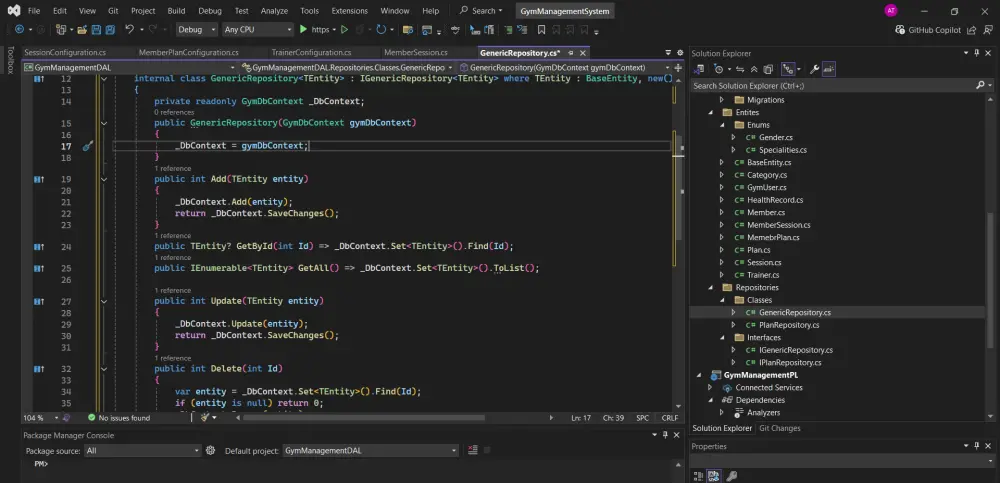Select the GymManagementPL project node
This screenshot has height=483, width=1000.
(760, 375)
